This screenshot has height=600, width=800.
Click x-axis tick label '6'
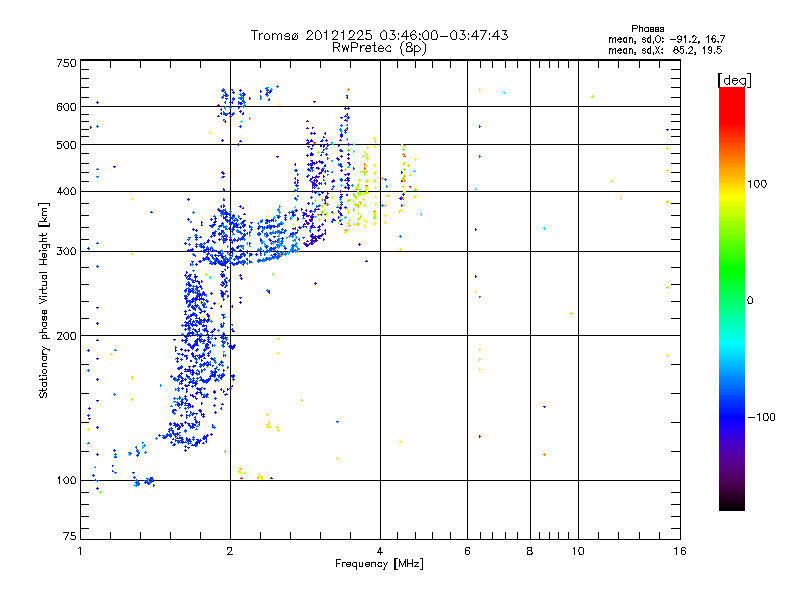[467, 551]
